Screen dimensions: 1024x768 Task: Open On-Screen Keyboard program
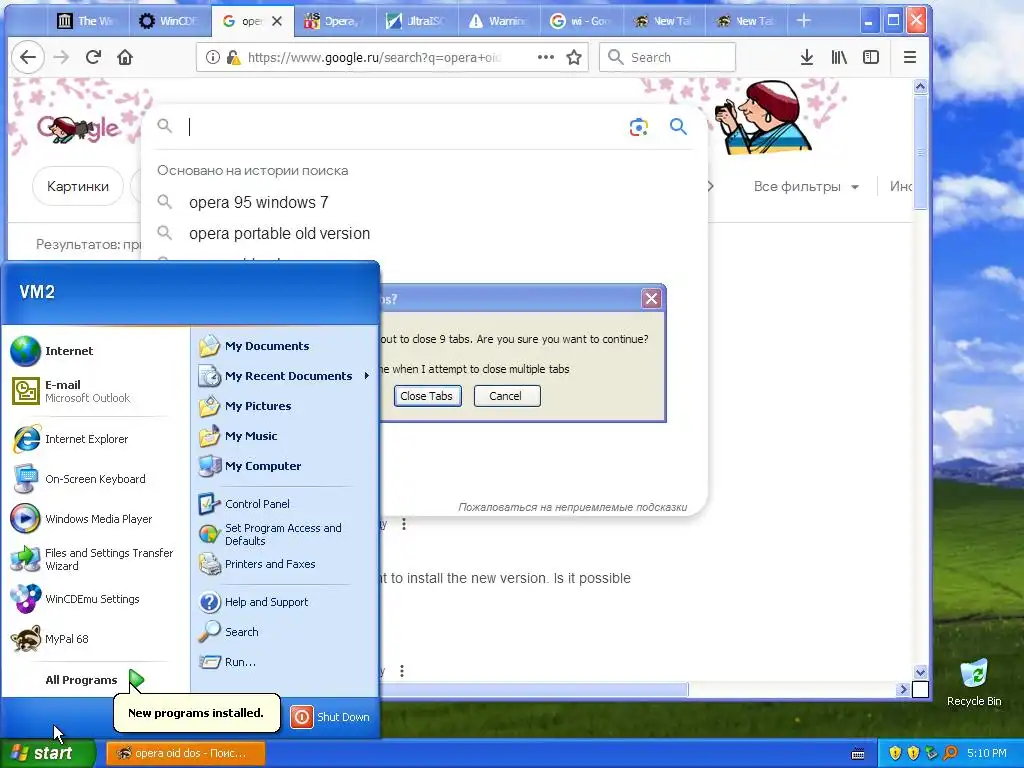tap(95, 479)
